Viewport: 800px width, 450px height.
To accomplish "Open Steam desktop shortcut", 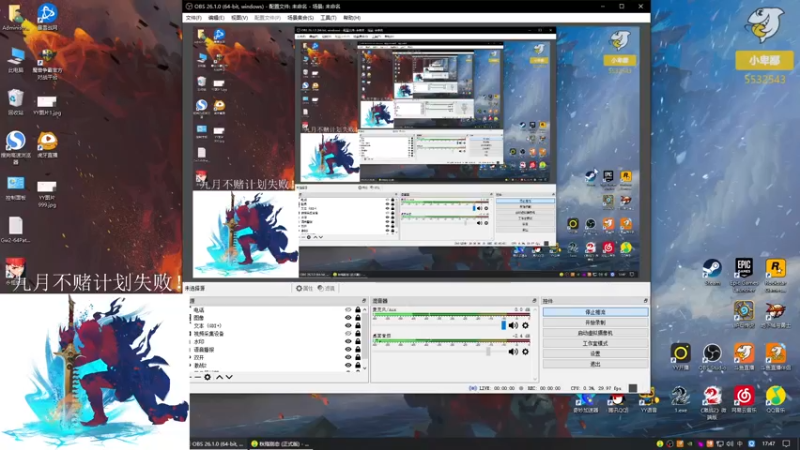I will click(x=712, y=272).
